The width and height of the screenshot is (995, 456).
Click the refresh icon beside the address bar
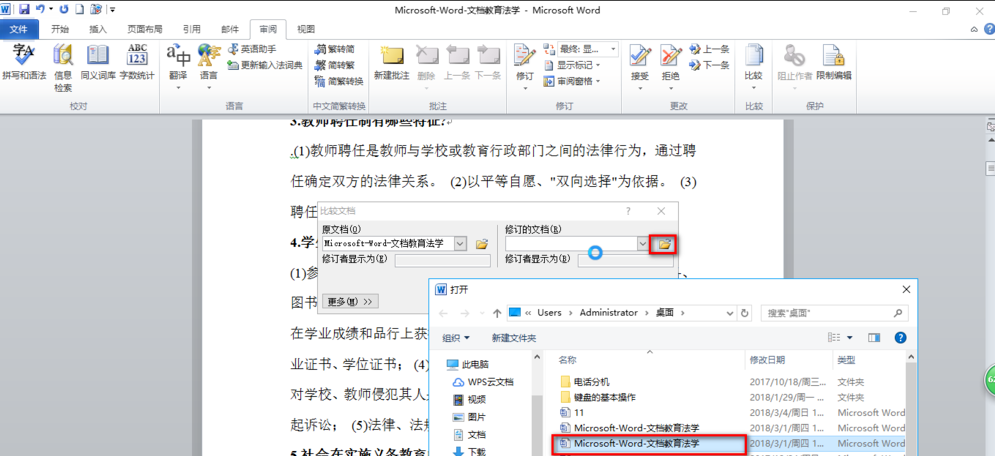tap(745, 313)
